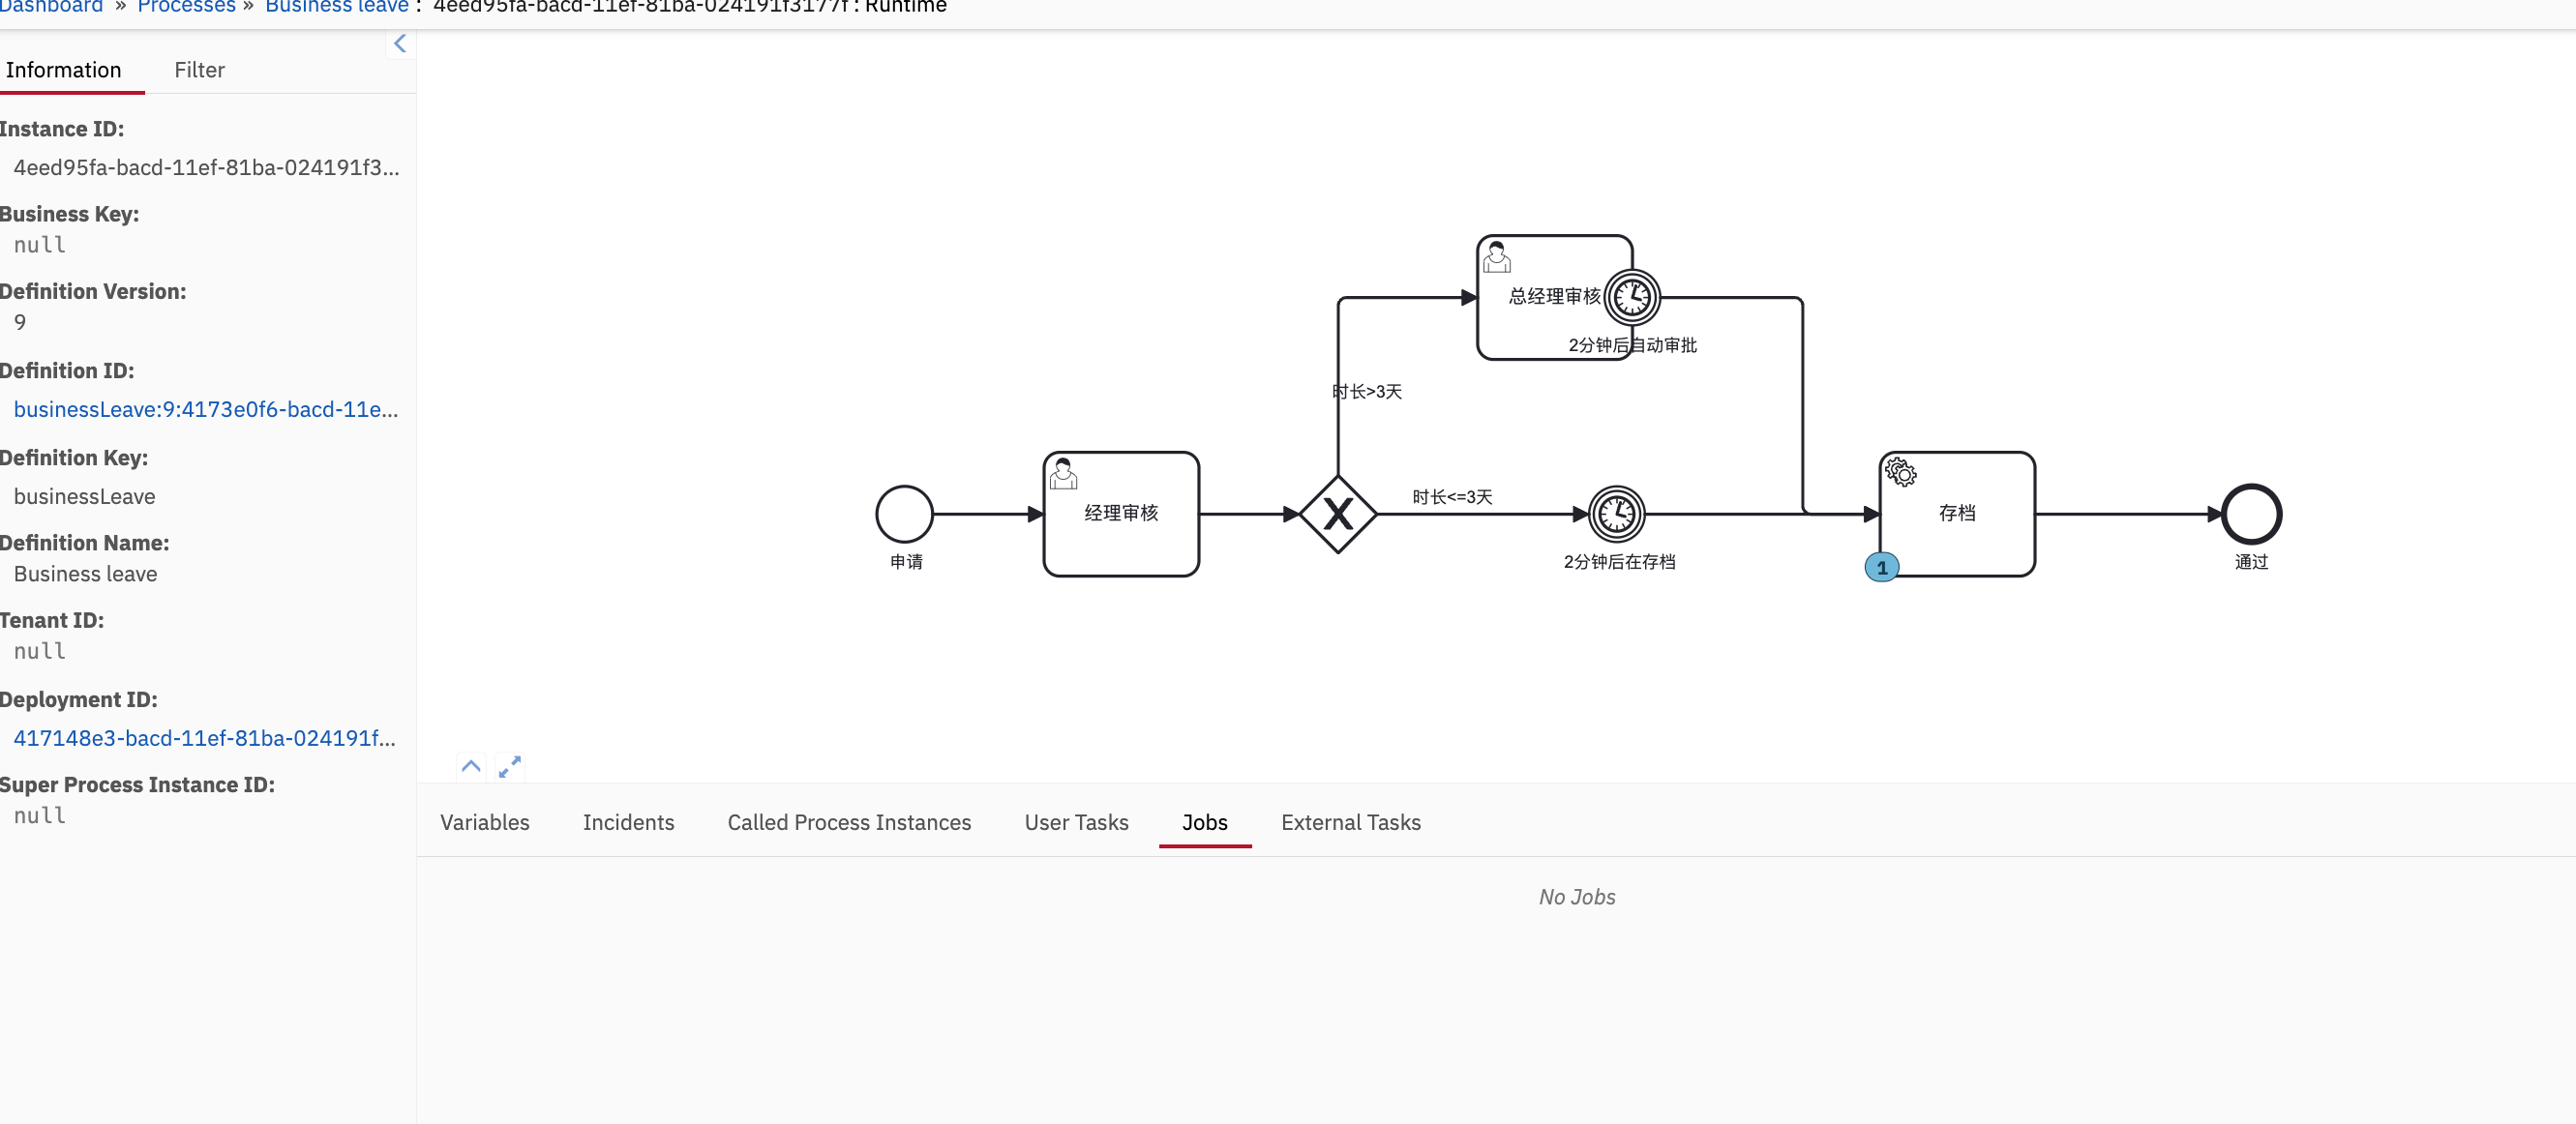This screenshot has width=2576, height=1124.
Task: Open the Incidents tab
Action: click(x=628, y=822)
